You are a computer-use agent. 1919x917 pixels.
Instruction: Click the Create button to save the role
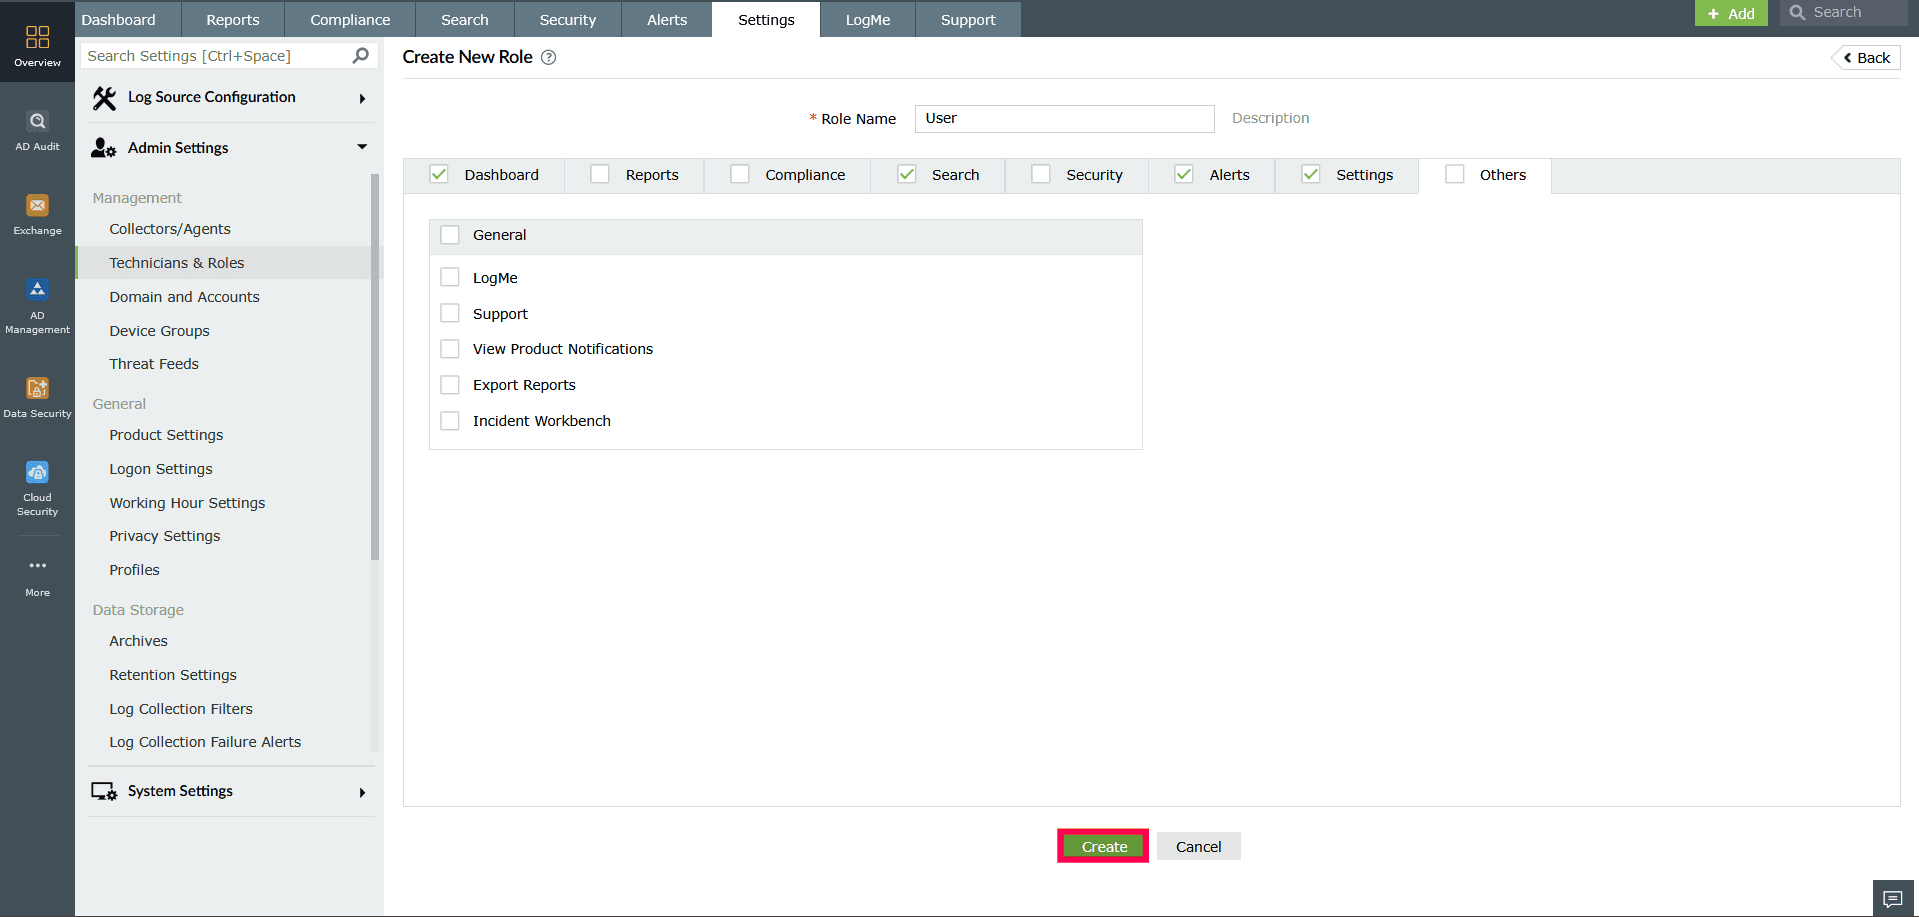(1102, 845)
